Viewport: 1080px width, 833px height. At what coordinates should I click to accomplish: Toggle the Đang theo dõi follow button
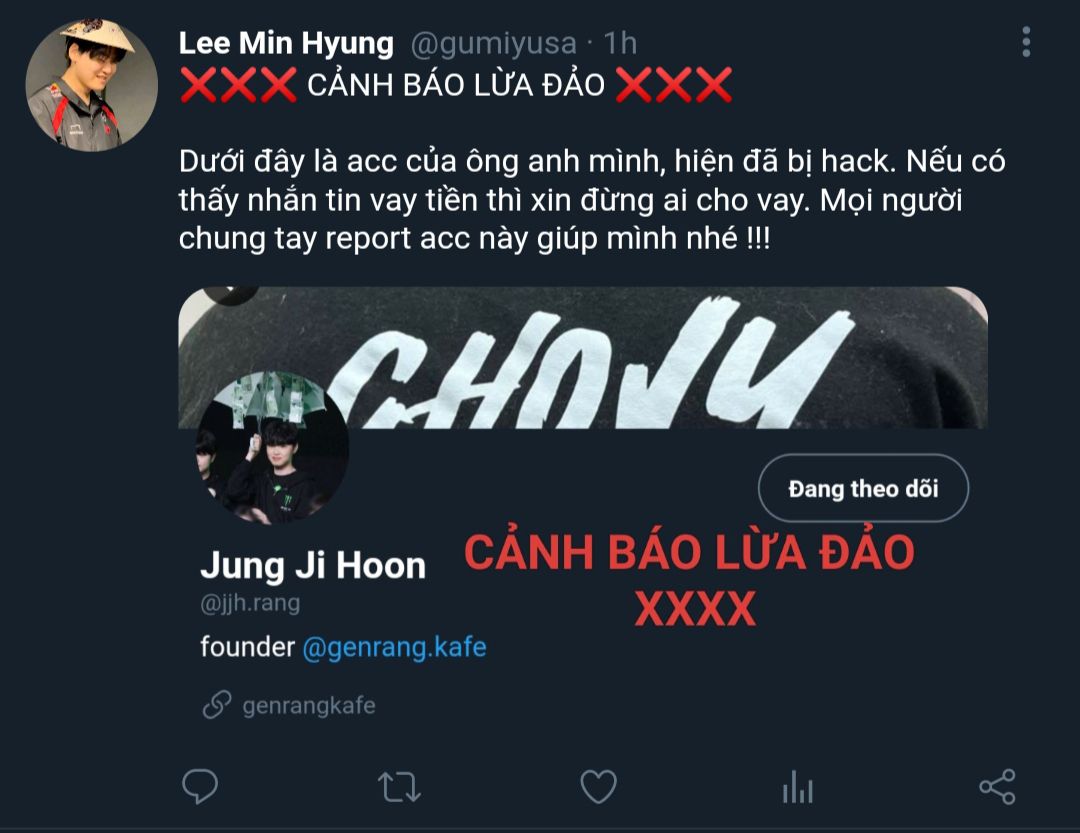tap(863, 488)
